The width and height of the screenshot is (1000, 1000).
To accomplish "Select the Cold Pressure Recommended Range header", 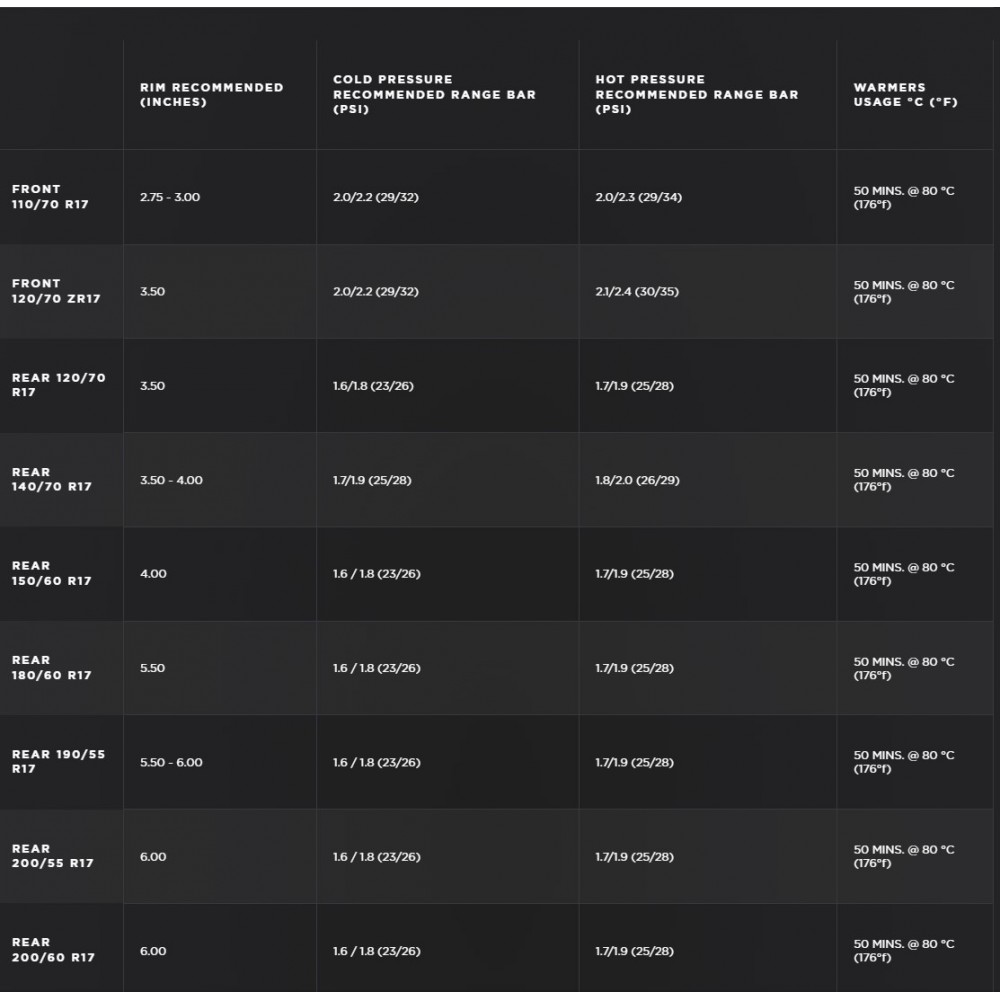I will 434,94.
